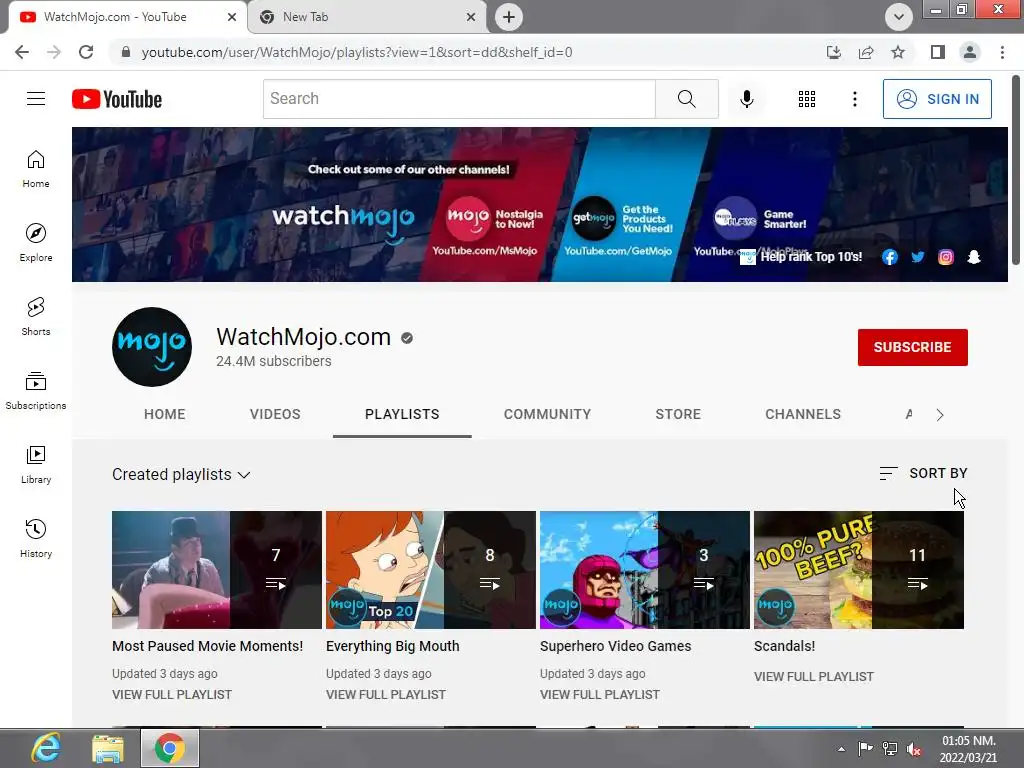Open Internet Explorer from the taskbar
This screenshot has height=768, width=1024.
pos(46,748)
